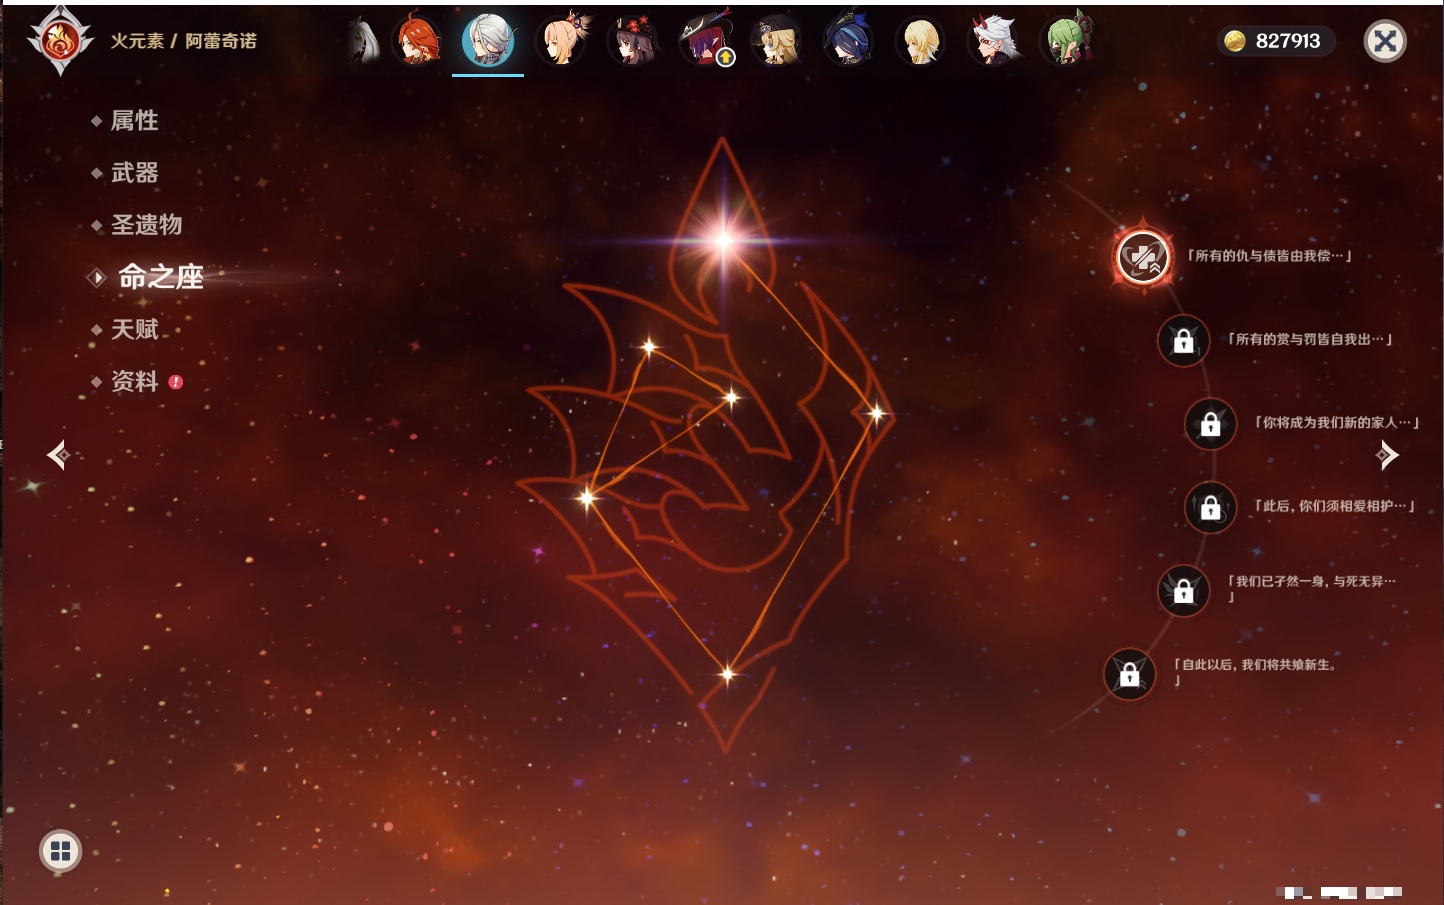Image resolution: width=1444 pixels, height=905 pixels.
Task: Choose the purple-haired avatar with upgrade arrow
Action: (x=705, y=41)
